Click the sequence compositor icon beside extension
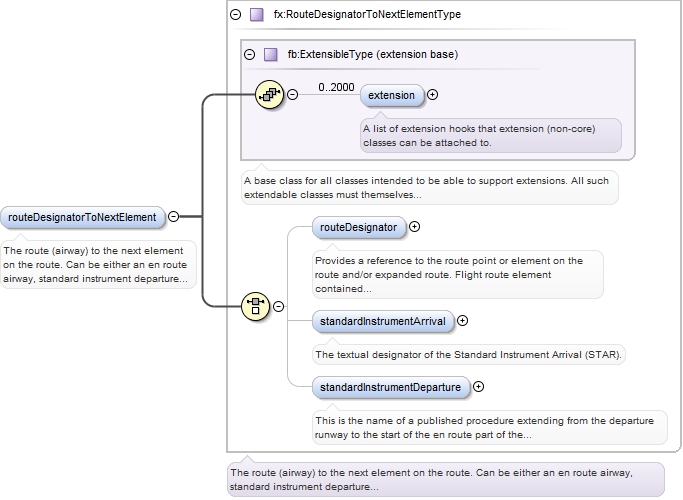This screenshot has height=500, width=683. coord(270,95)
